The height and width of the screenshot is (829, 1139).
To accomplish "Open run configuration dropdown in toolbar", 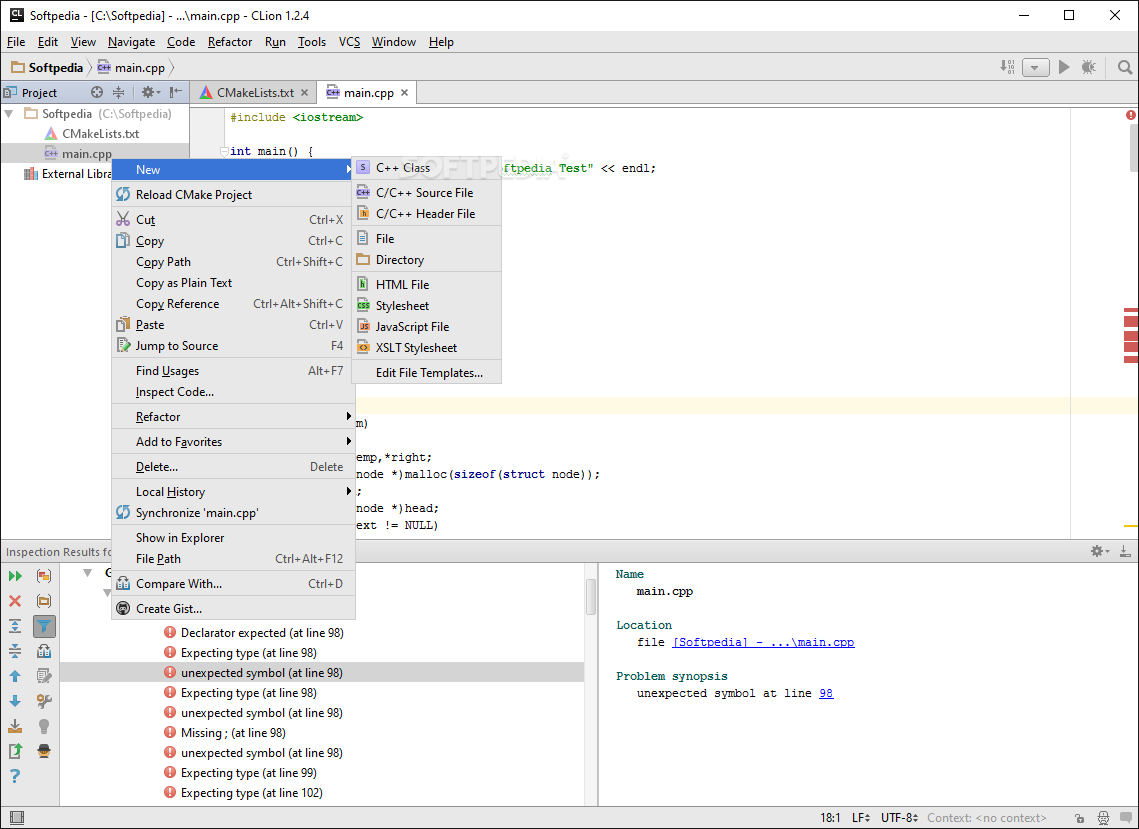I will pos(1035,68).
